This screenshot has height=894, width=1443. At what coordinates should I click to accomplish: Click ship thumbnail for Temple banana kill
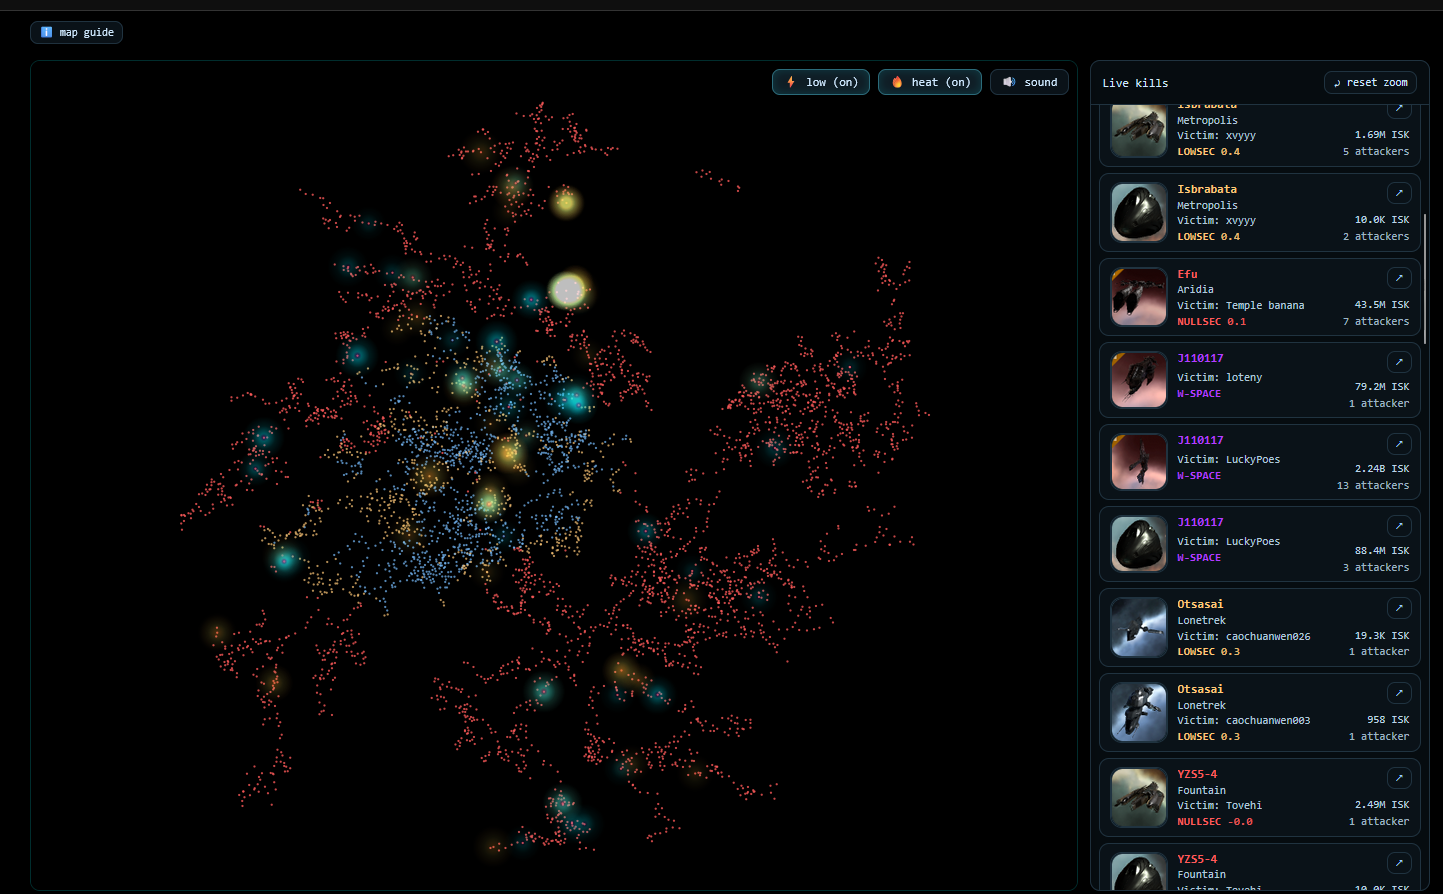pos(1139,297)
